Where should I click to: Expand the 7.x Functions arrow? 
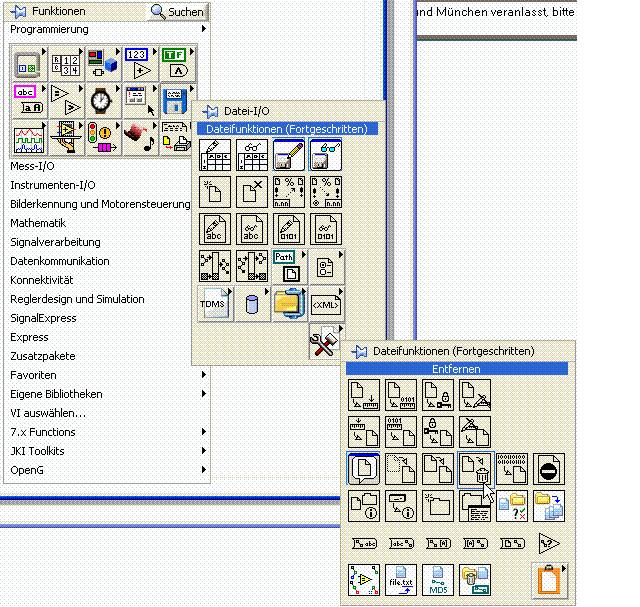[203, 432]
